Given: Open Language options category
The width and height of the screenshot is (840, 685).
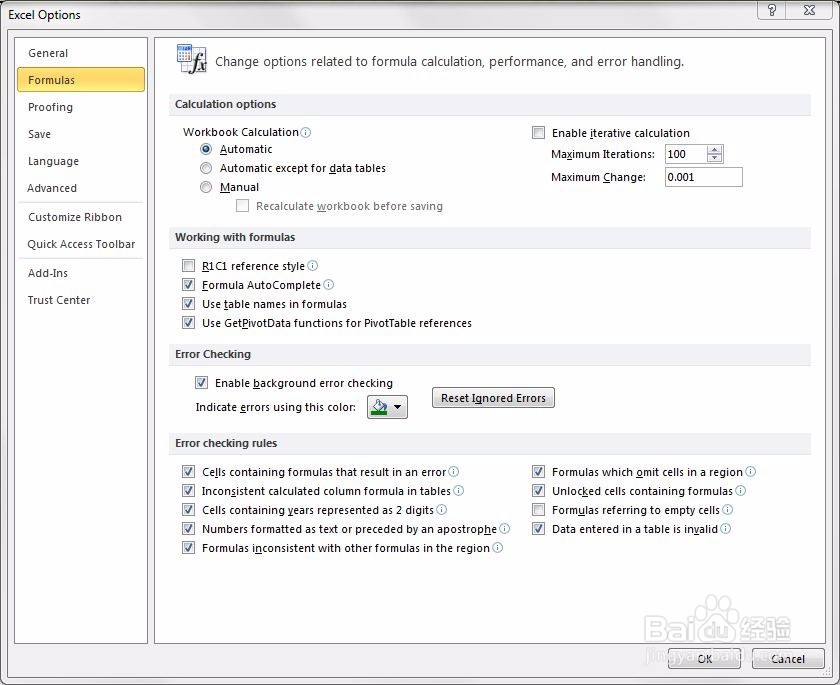Looking at the screenshot, I should [81, 161].
